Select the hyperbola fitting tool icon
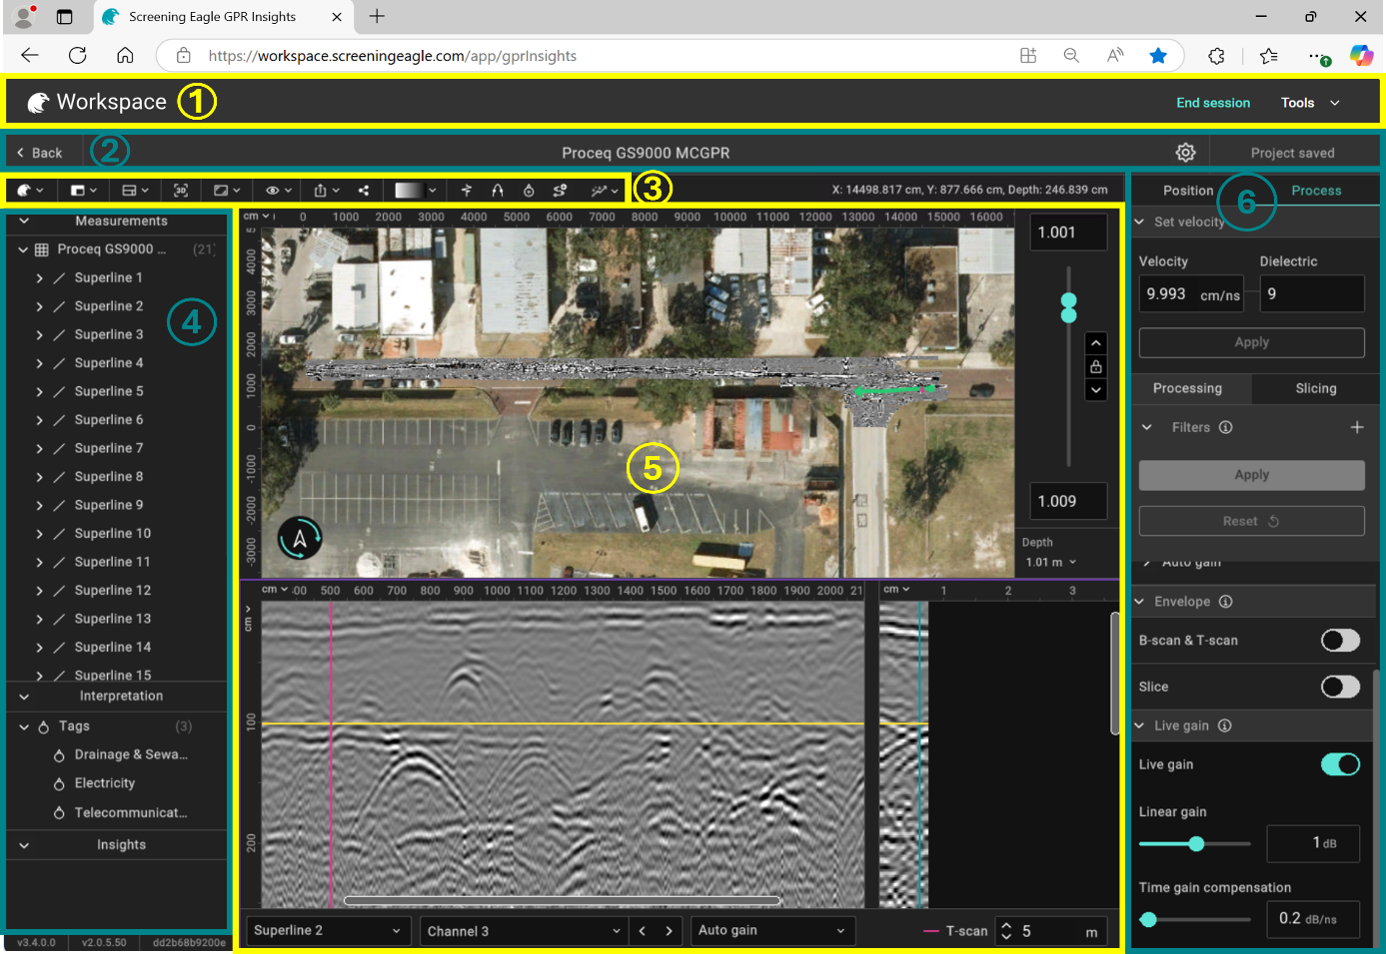 click(x=497, y=190)
